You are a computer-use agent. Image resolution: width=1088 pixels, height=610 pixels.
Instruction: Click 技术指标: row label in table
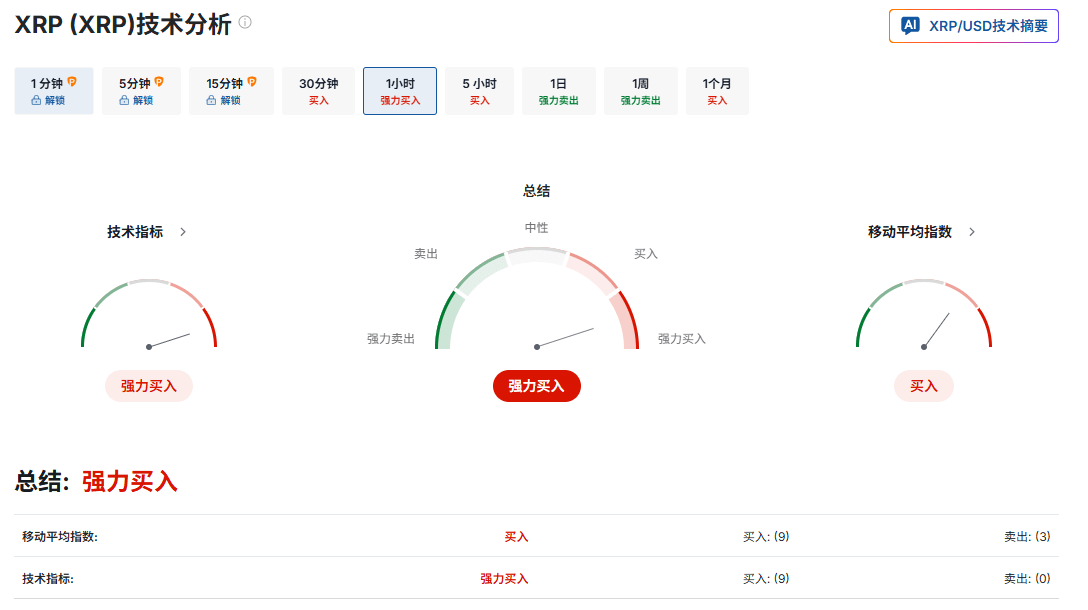[x=48, y=579]
